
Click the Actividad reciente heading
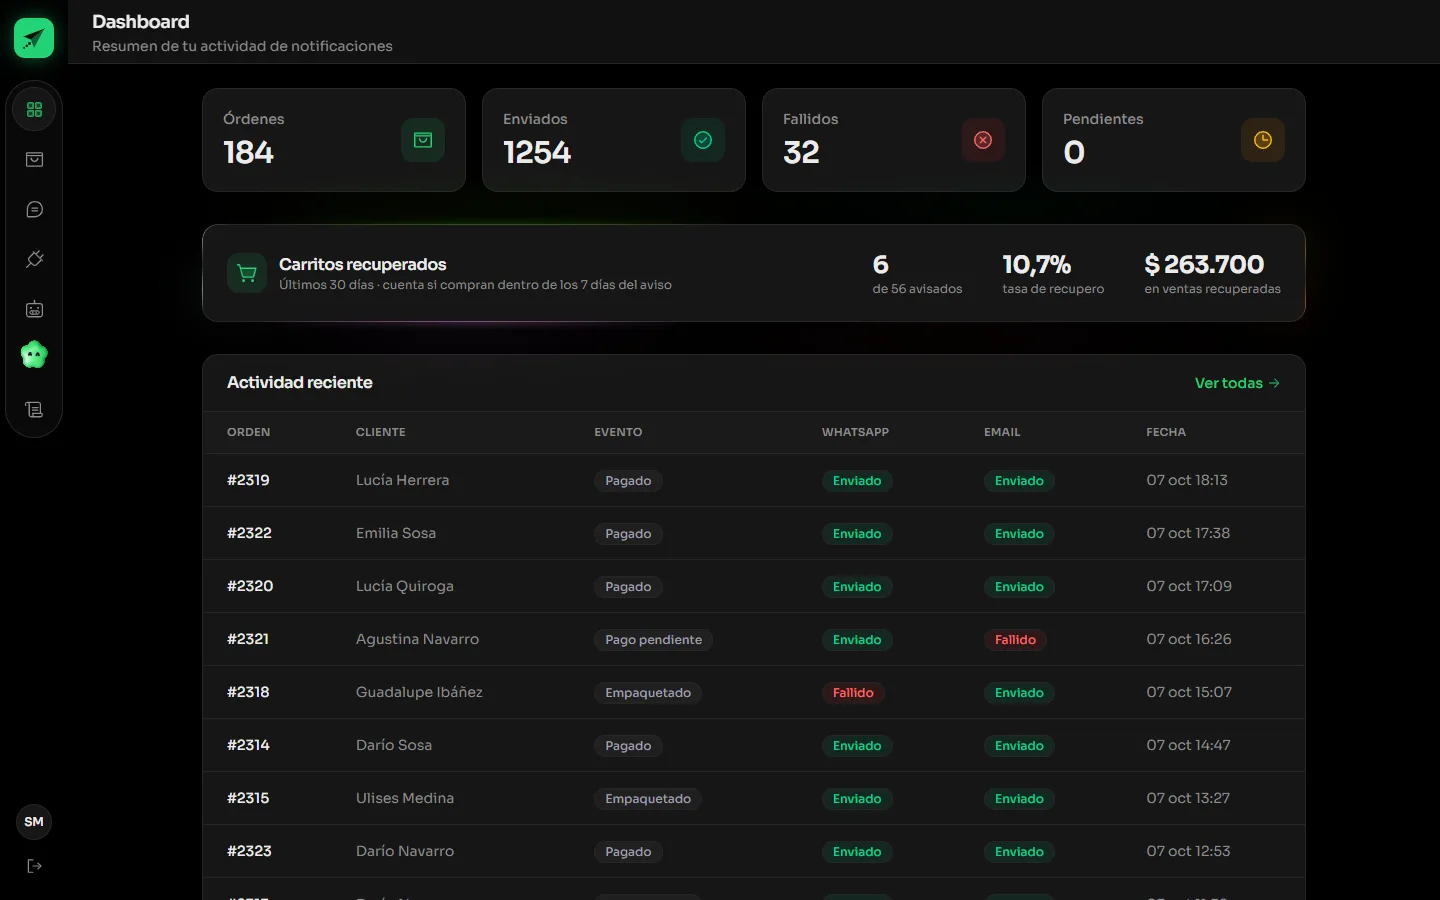click(x=299, y=382)
